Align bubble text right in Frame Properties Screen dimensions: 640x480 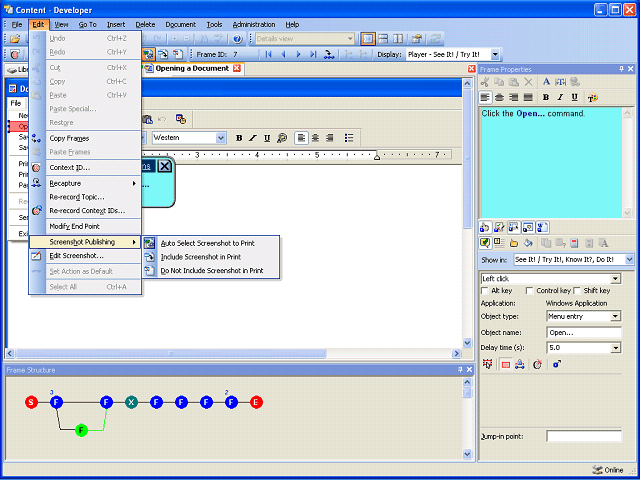click(x=514, y=97)
